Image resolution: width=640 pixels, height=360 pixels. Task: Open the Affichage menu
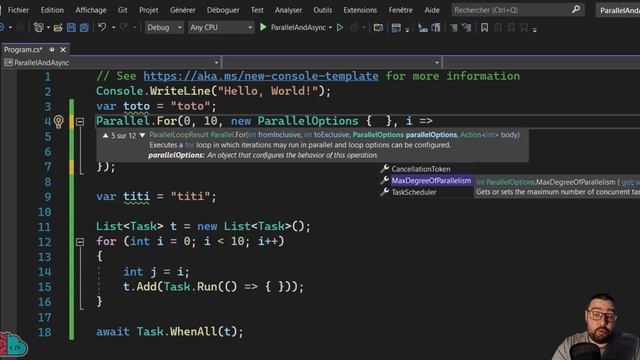coord(91,10)
